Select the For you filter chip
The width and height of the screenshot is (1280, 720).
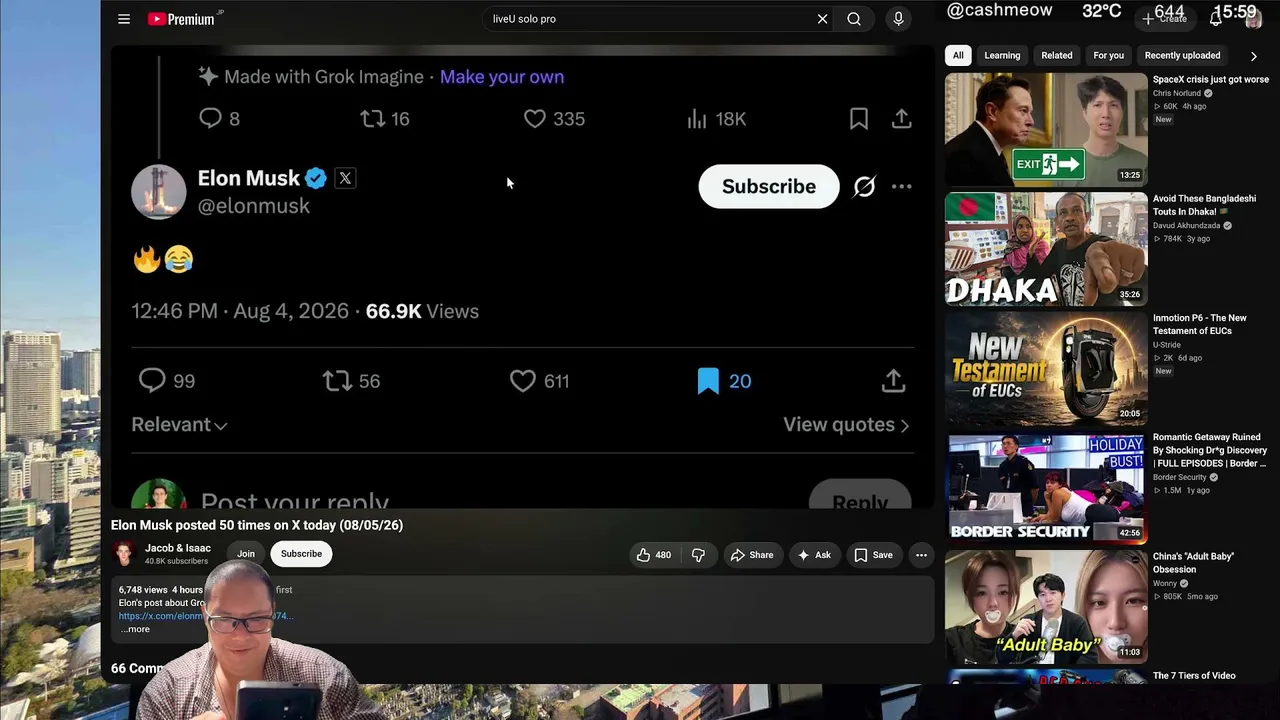(1108, 56)
